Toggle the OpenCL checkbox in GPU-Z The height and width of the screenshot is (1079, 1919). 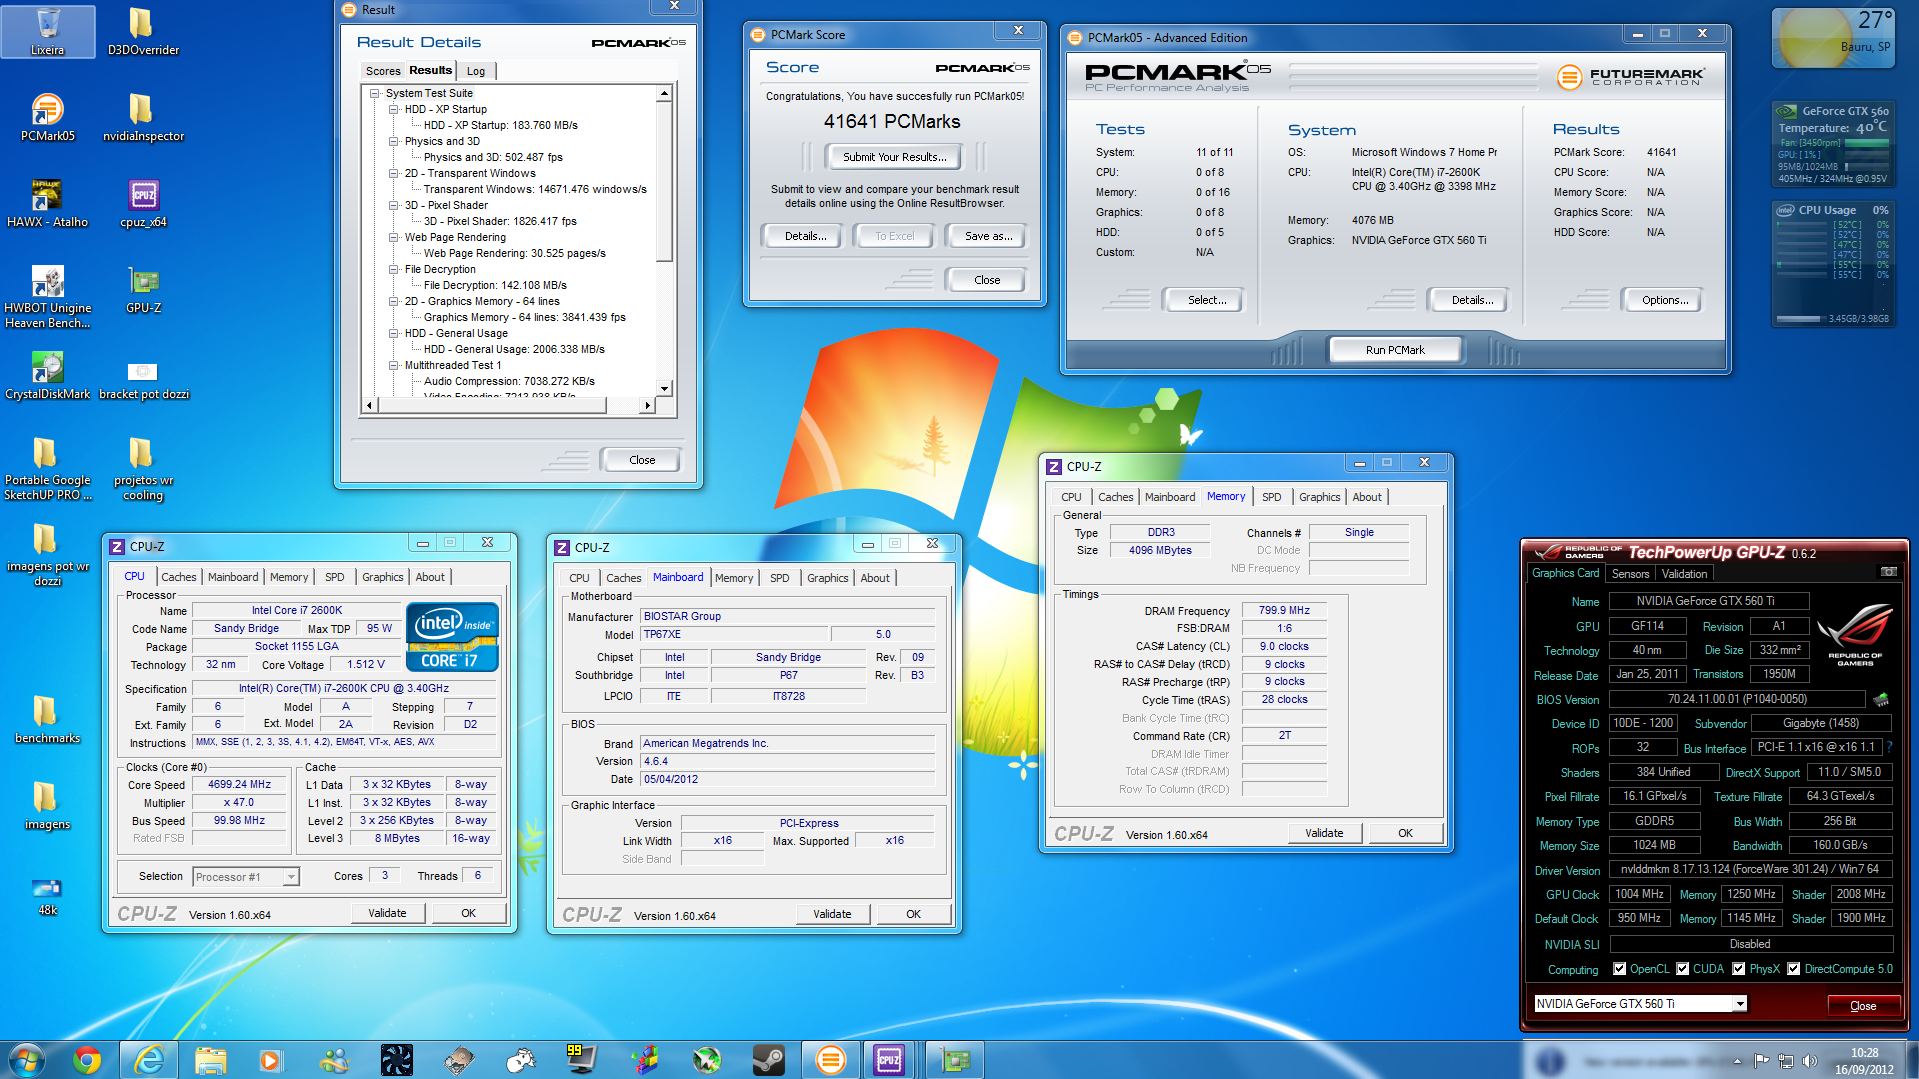point(1620,968)
